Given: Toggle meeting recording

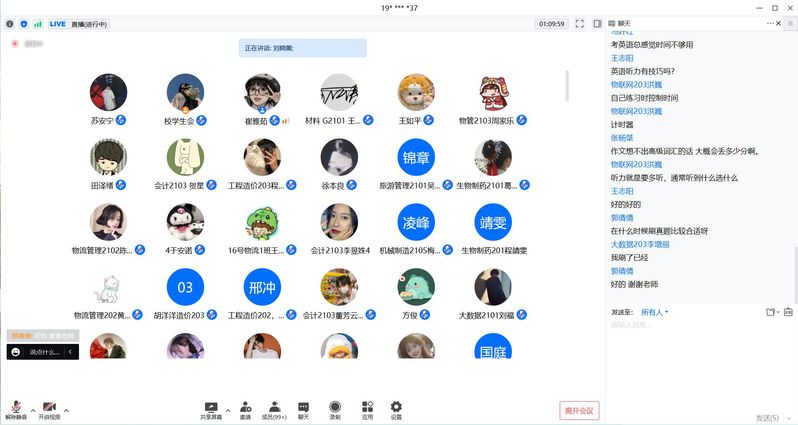Looking at the screenshot, I should click(335, 409).
